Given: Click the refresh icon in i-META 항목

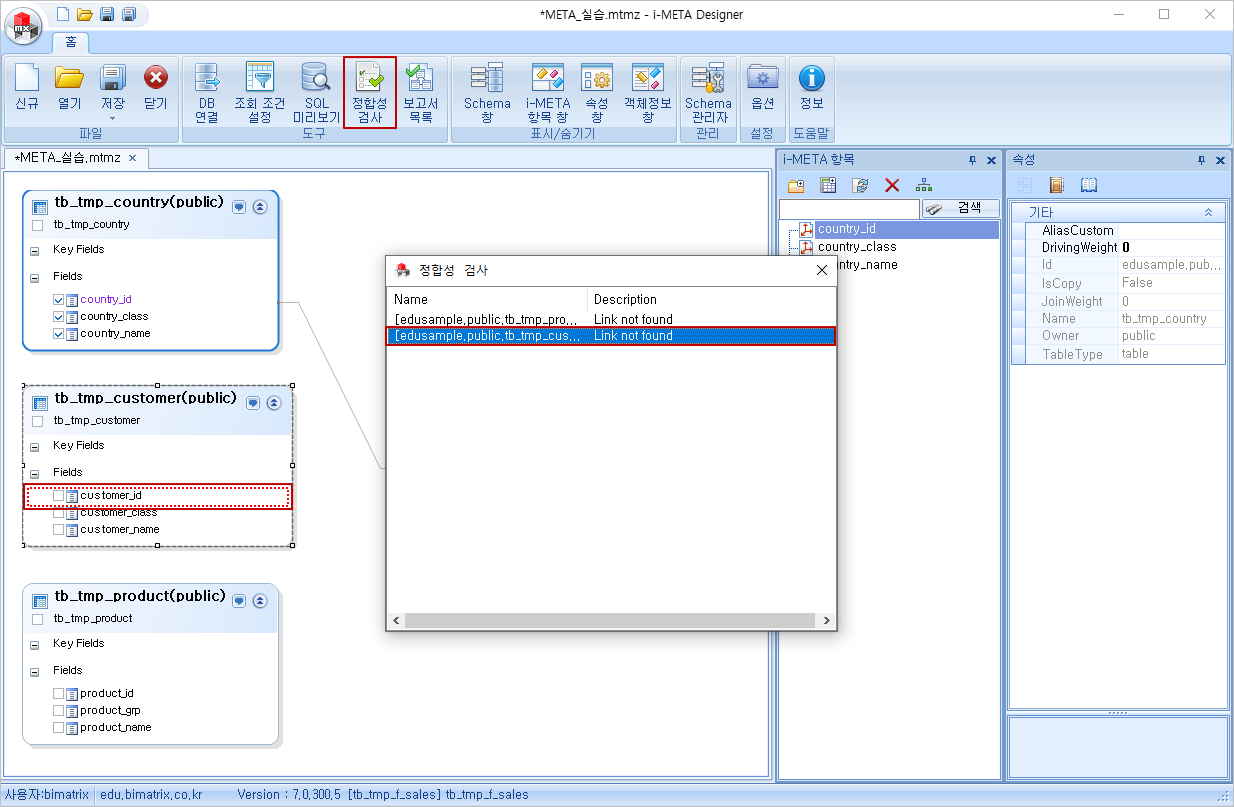Looking at the screenshot, I should [x=860, y=185].
